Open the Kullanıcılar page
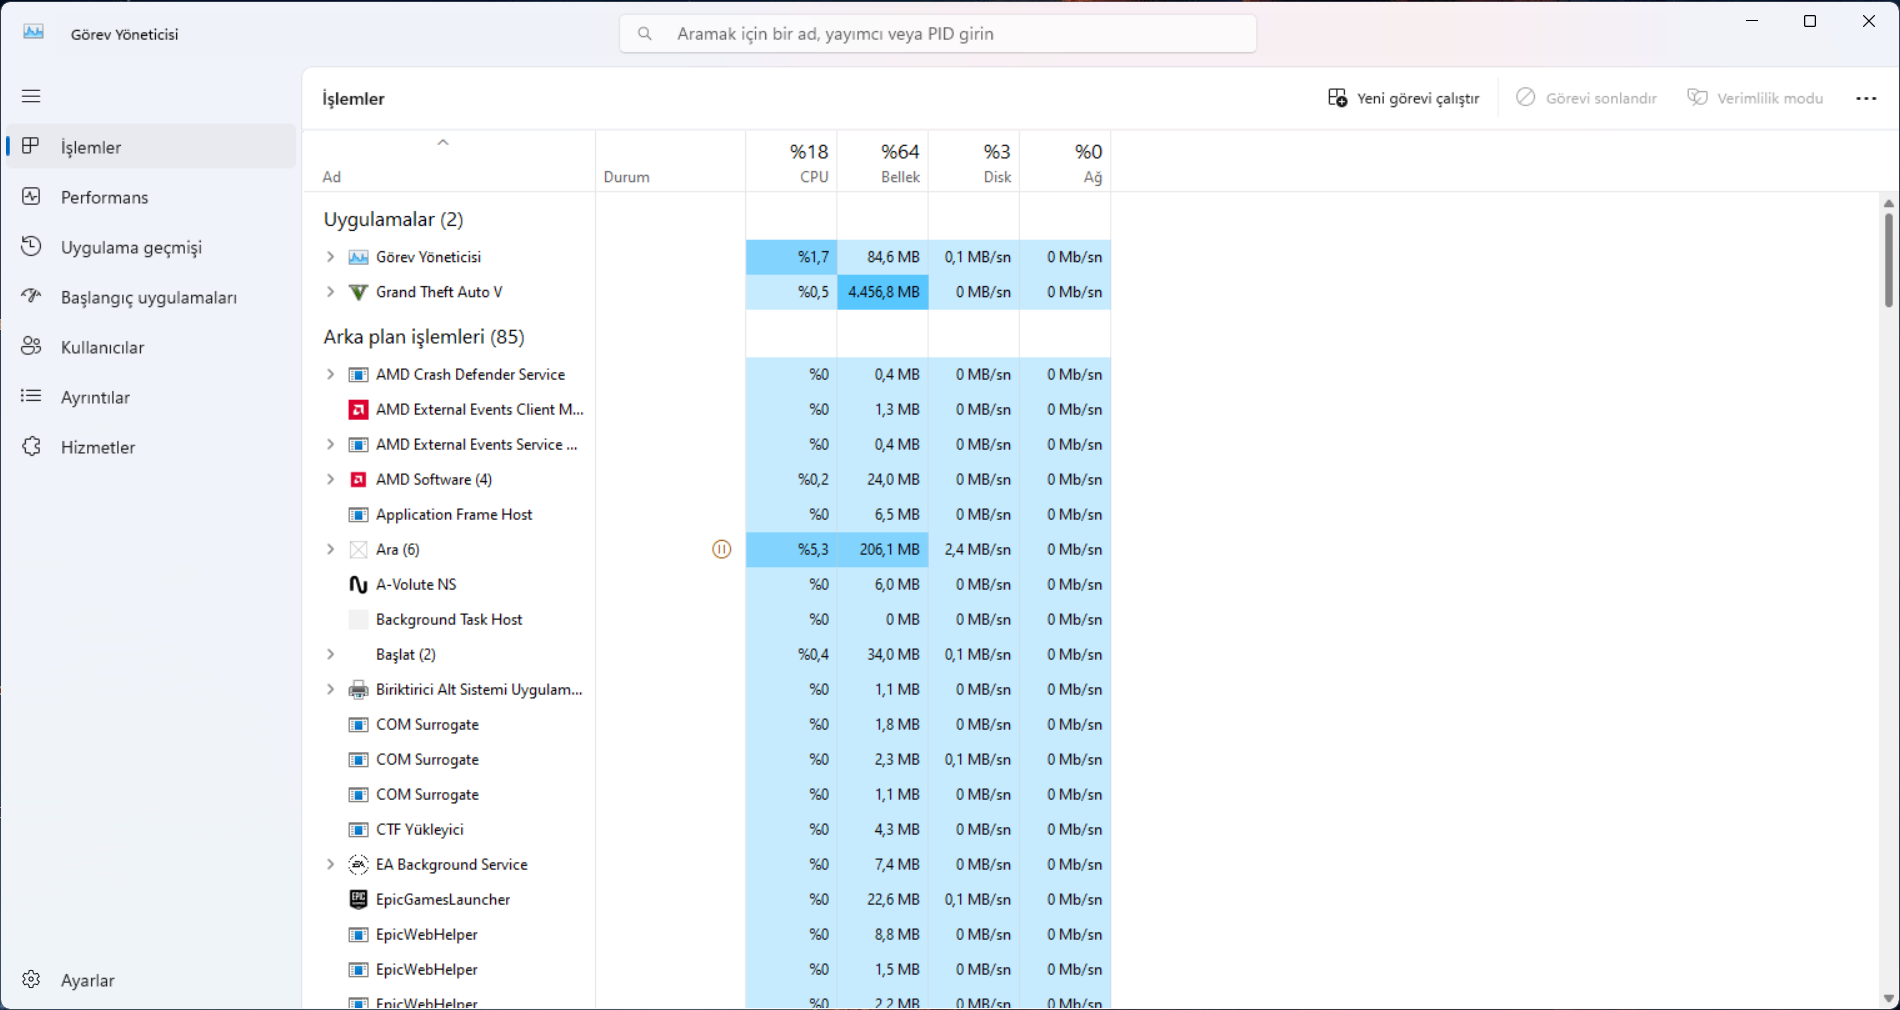This screenshot has width=1900, height=1010. pyautogui.click(x=151, y=347)
